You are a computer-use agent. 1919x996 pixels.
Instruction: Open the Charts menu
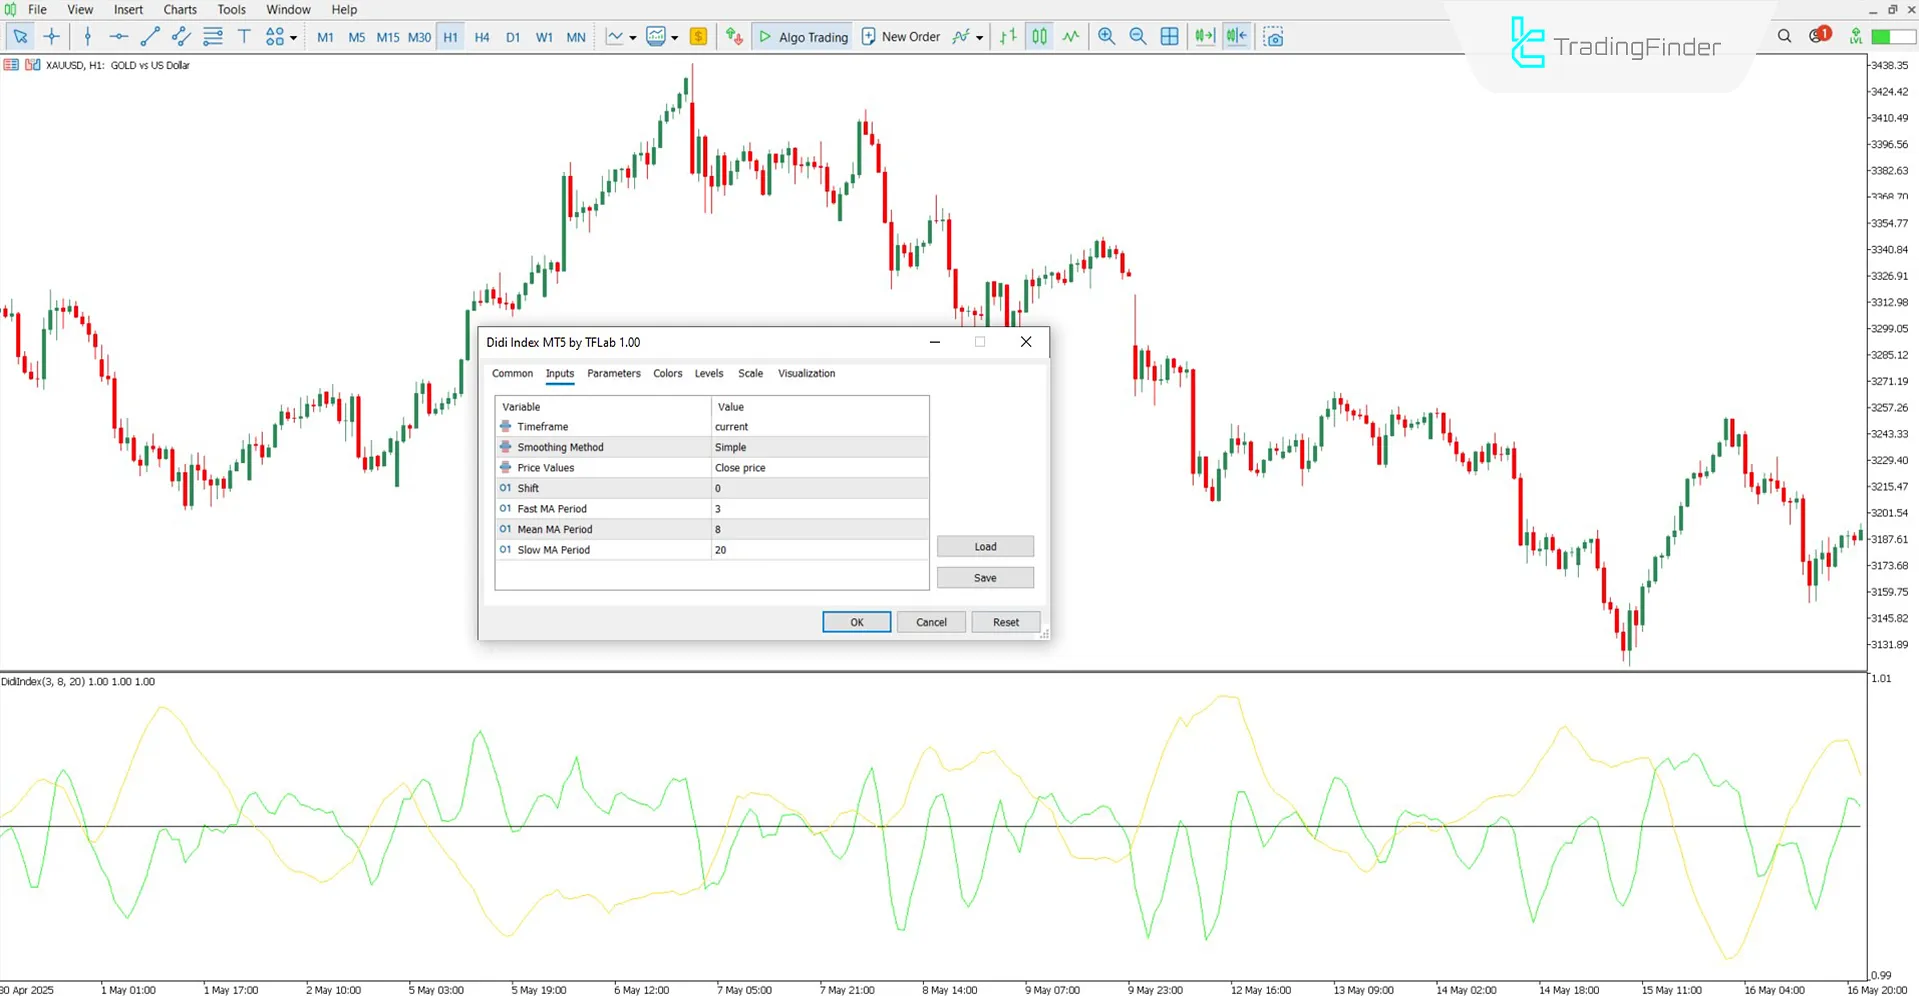coord(179,9)
